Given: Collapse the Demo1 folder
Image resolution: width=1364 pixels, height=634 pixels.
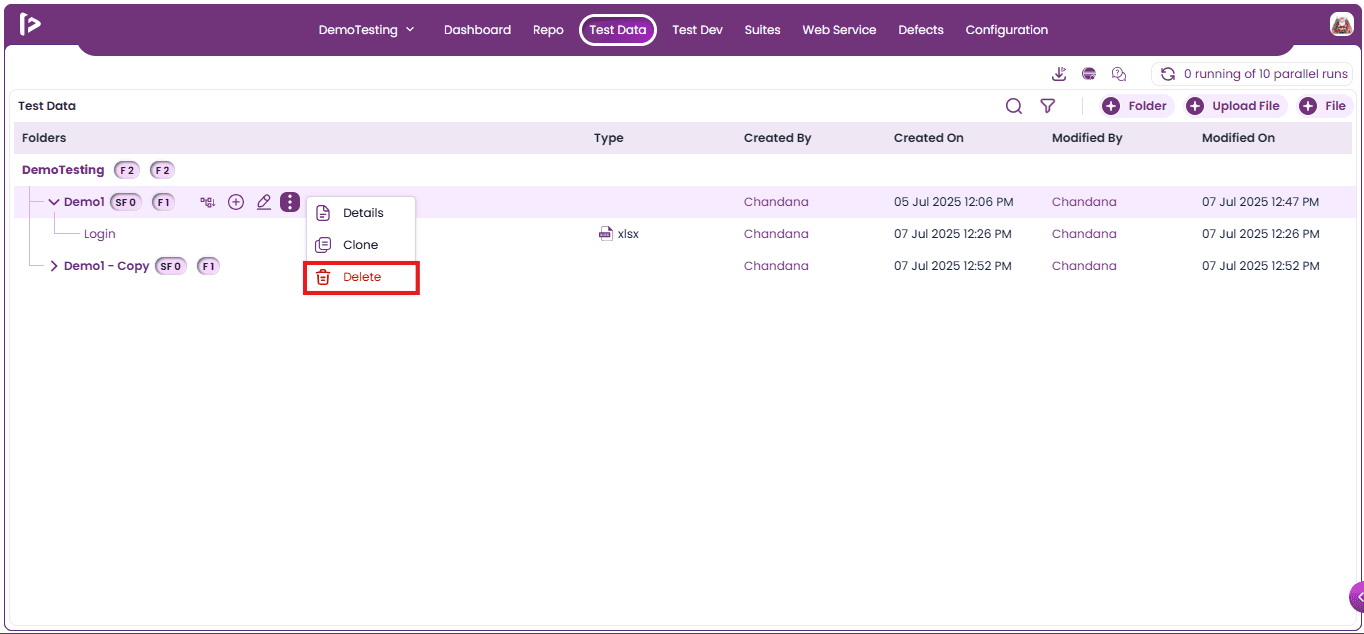Looking at the screenshot, I should tap(54, 202).
